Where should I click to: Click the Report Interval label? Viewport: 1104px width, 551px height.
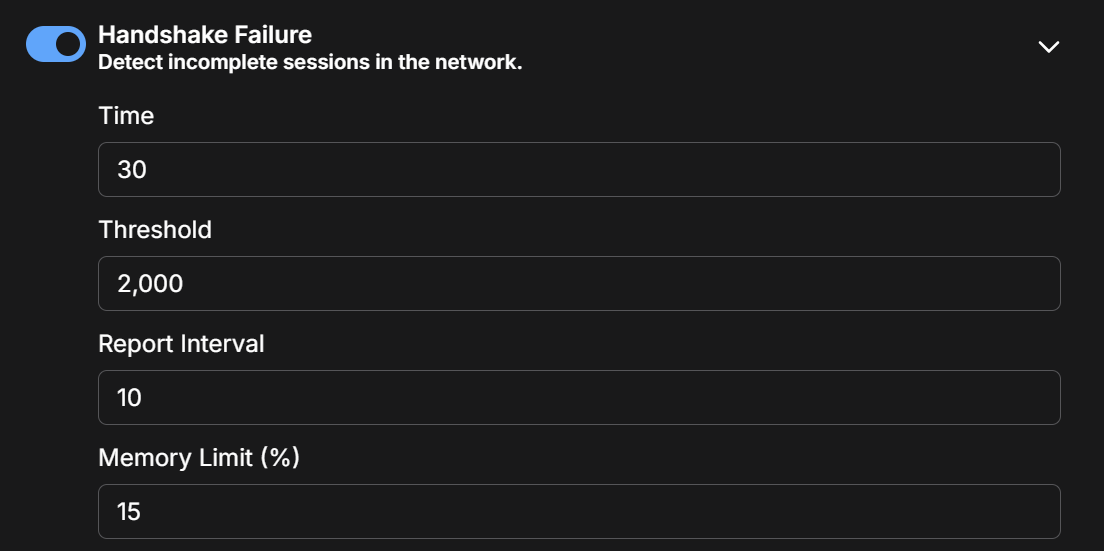[x=181, y=344]
